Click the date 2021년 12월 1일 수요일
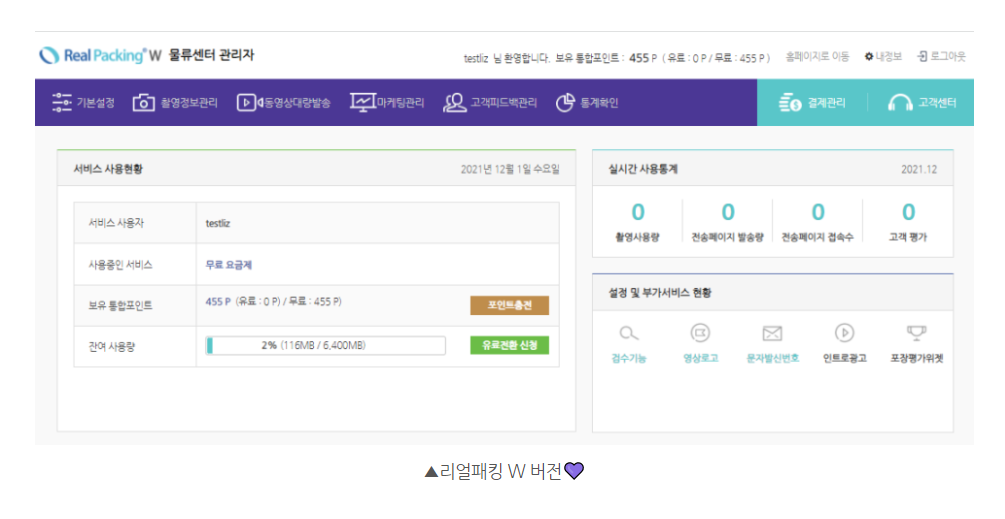 click(x=510, y=169)
